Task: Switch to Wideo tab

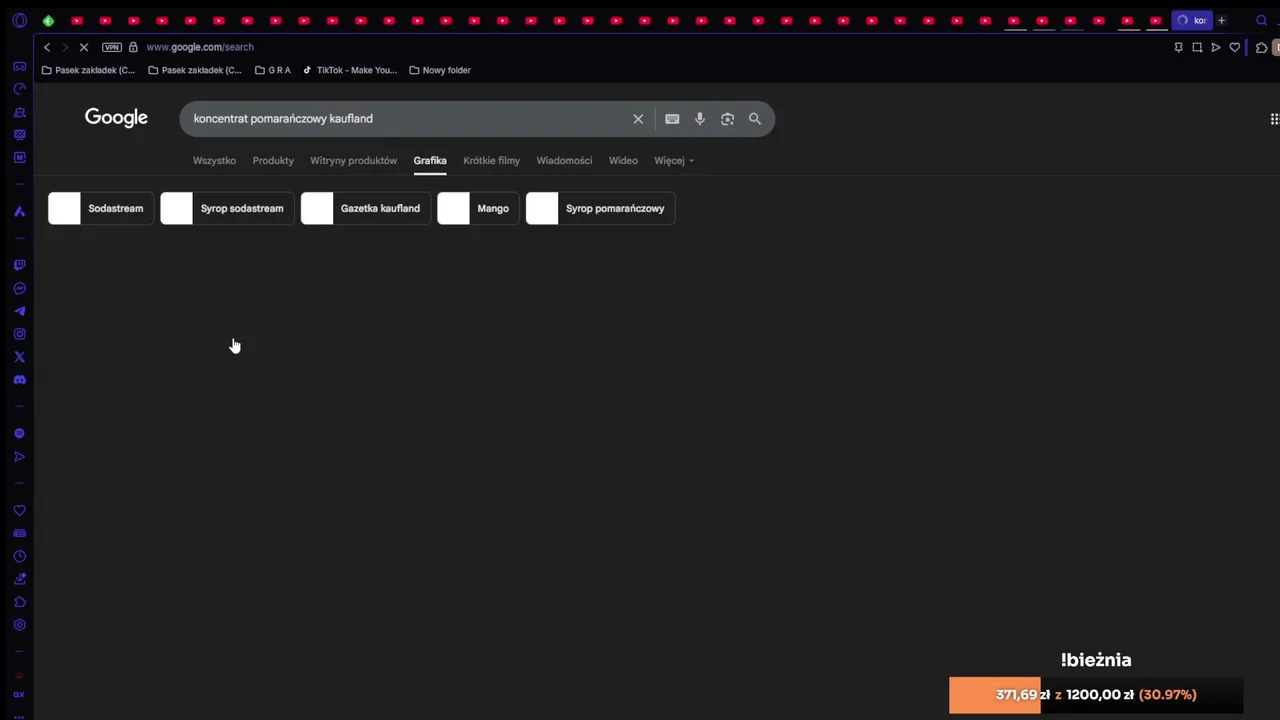Action: point(623,160)
